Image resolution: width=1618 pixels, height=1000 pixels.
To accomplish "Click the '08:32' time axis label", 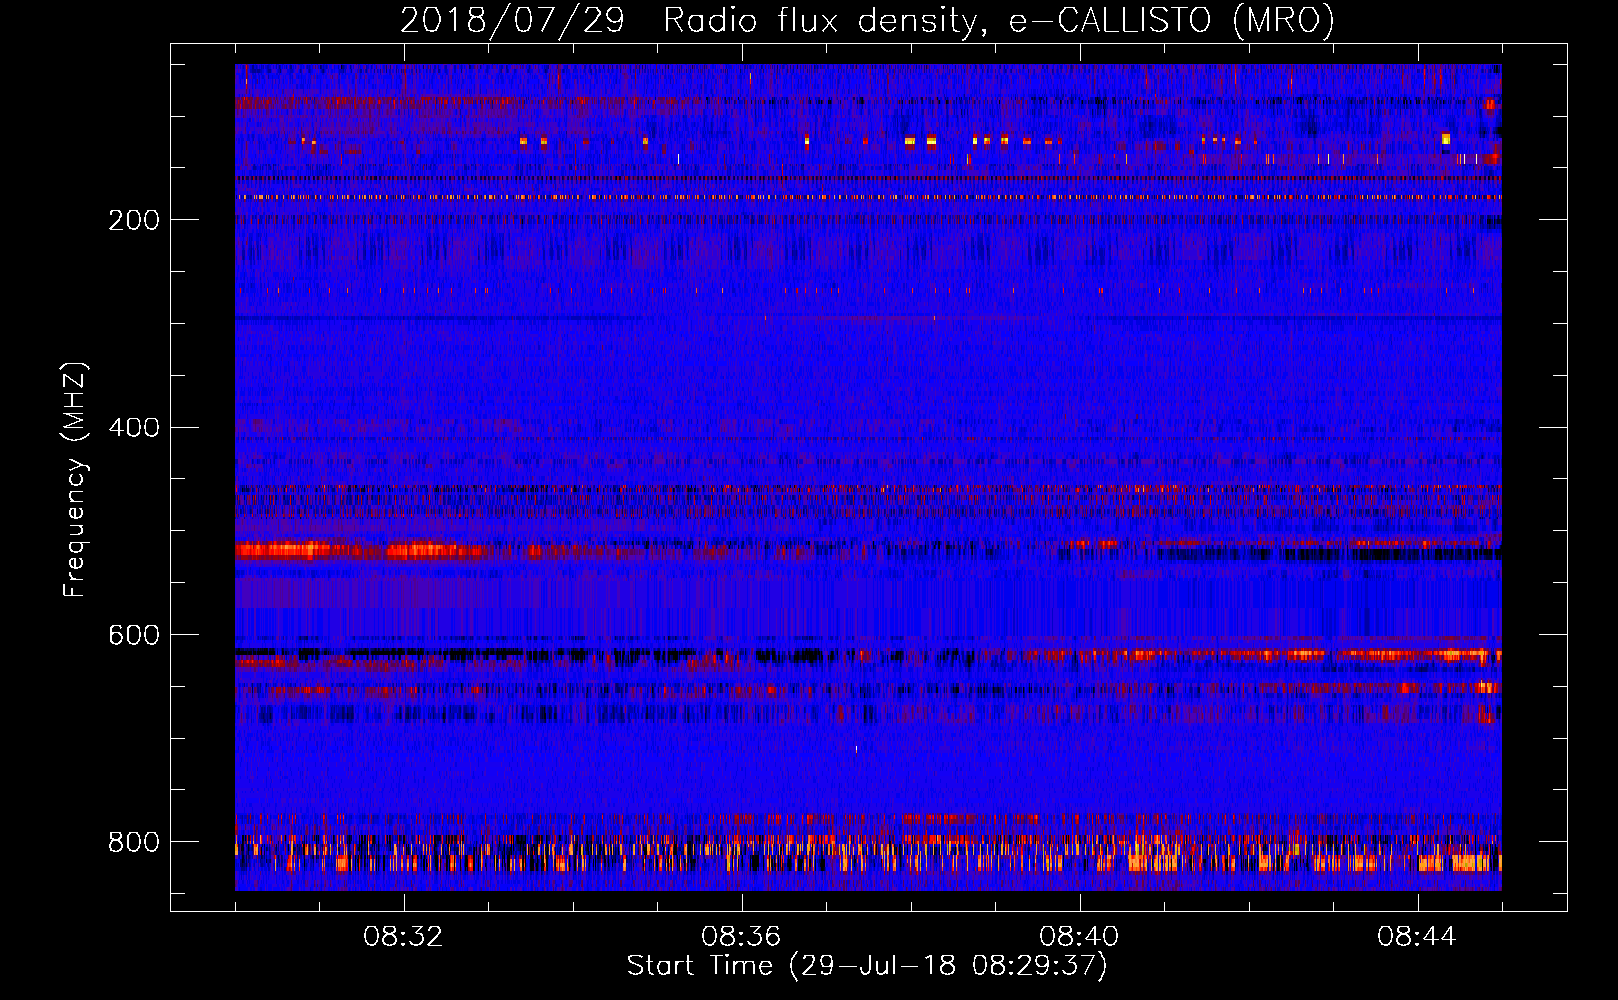I will click(x=403, y=937).
